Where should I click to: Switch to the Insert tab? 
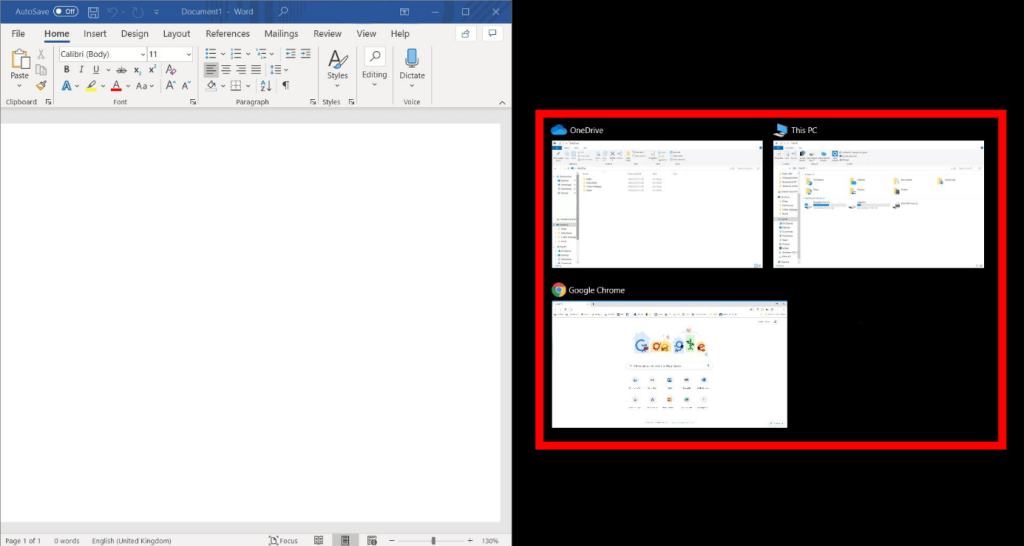(95, 33)
